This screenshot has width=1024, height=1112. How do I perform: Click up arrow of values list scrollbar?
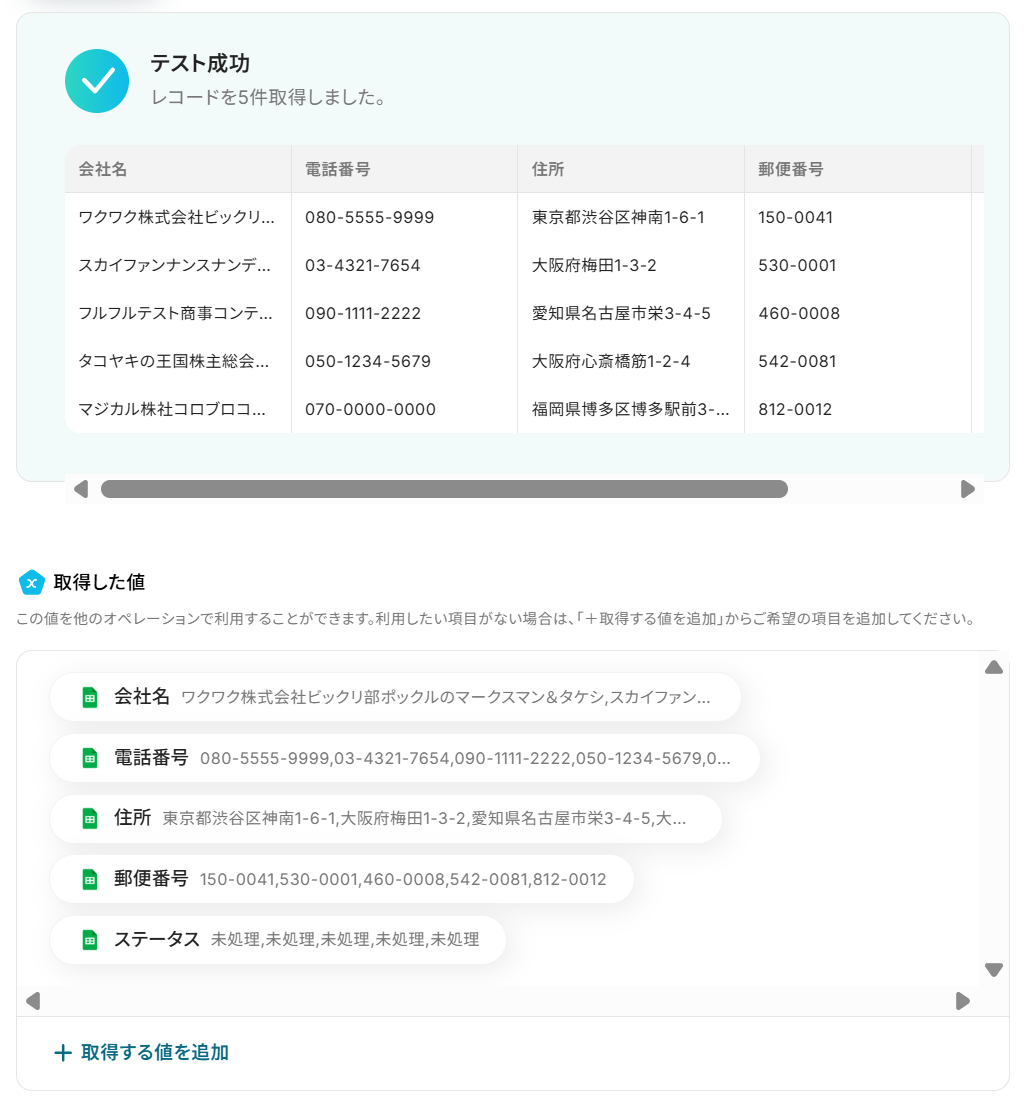click(x=994, y=667)
